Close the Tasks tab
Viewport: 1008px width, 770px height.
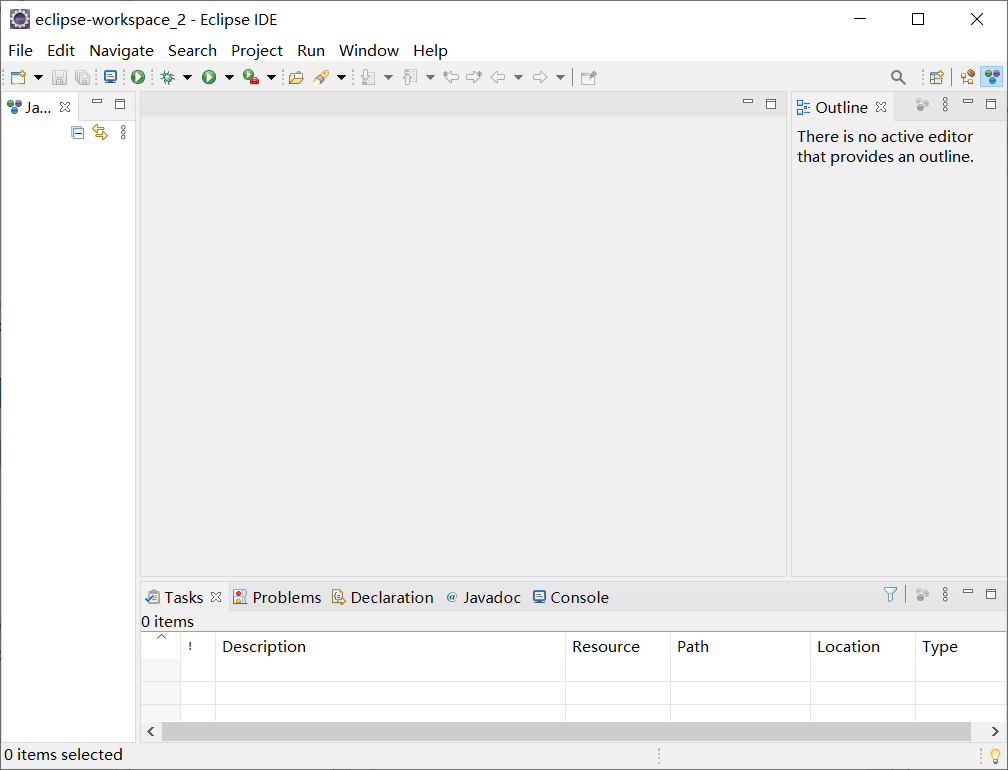click(216, 597)
